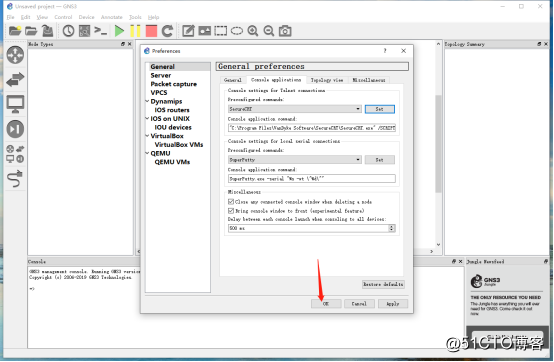Collapse the IOS on UNIX tree node
Viewport: 554px width, 362px height.
(x=147, y=119)
